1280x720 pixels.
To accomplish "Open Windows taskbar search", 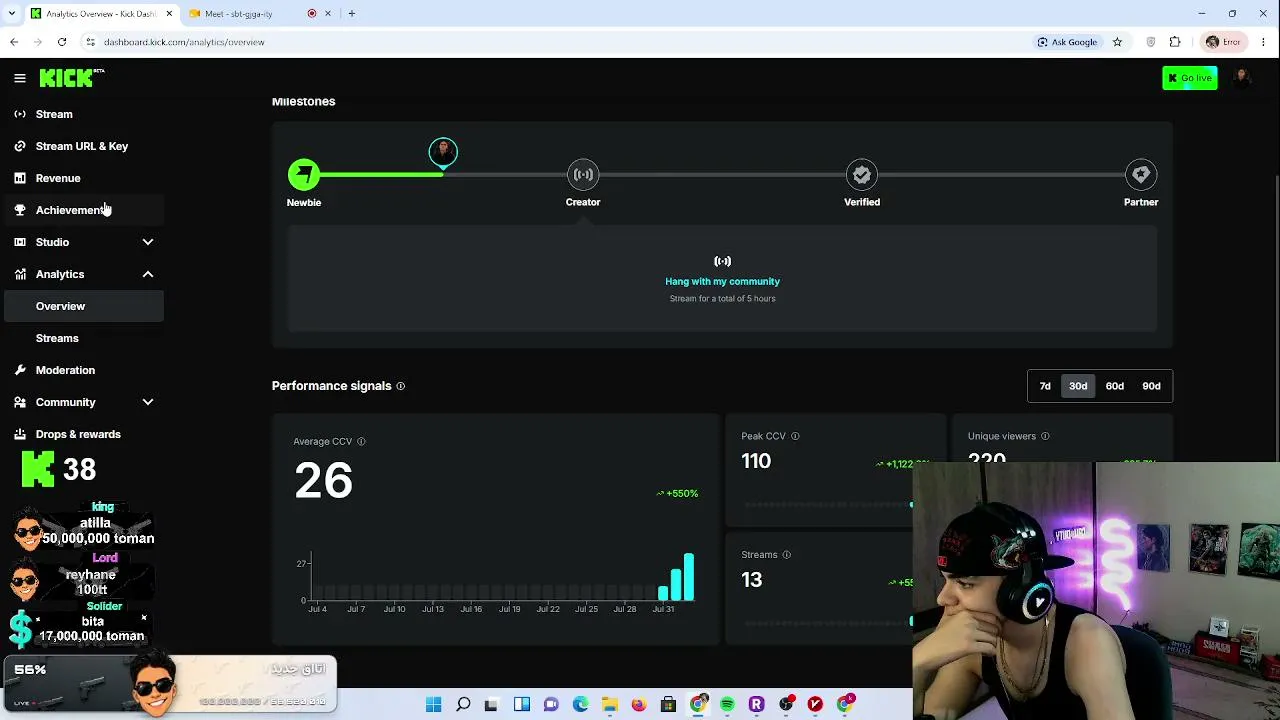I will click(x=463, y=705).
